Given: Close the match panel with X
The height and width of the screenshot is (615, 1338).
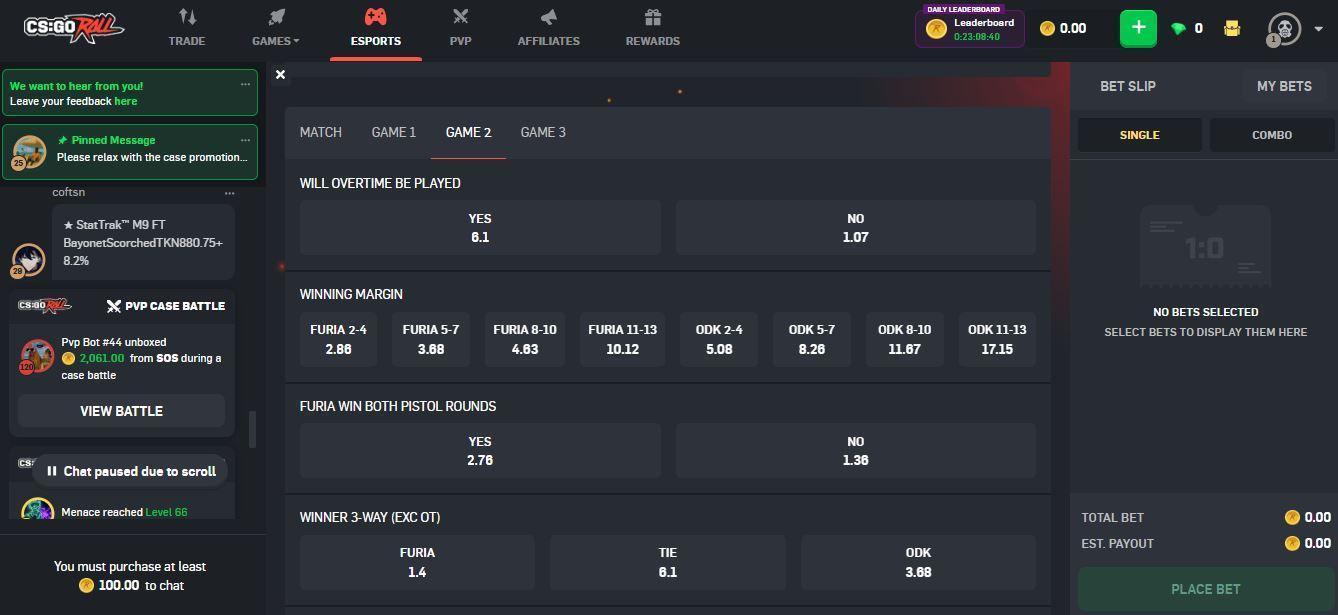Looking at the screenshot, I should click(280, 74).
